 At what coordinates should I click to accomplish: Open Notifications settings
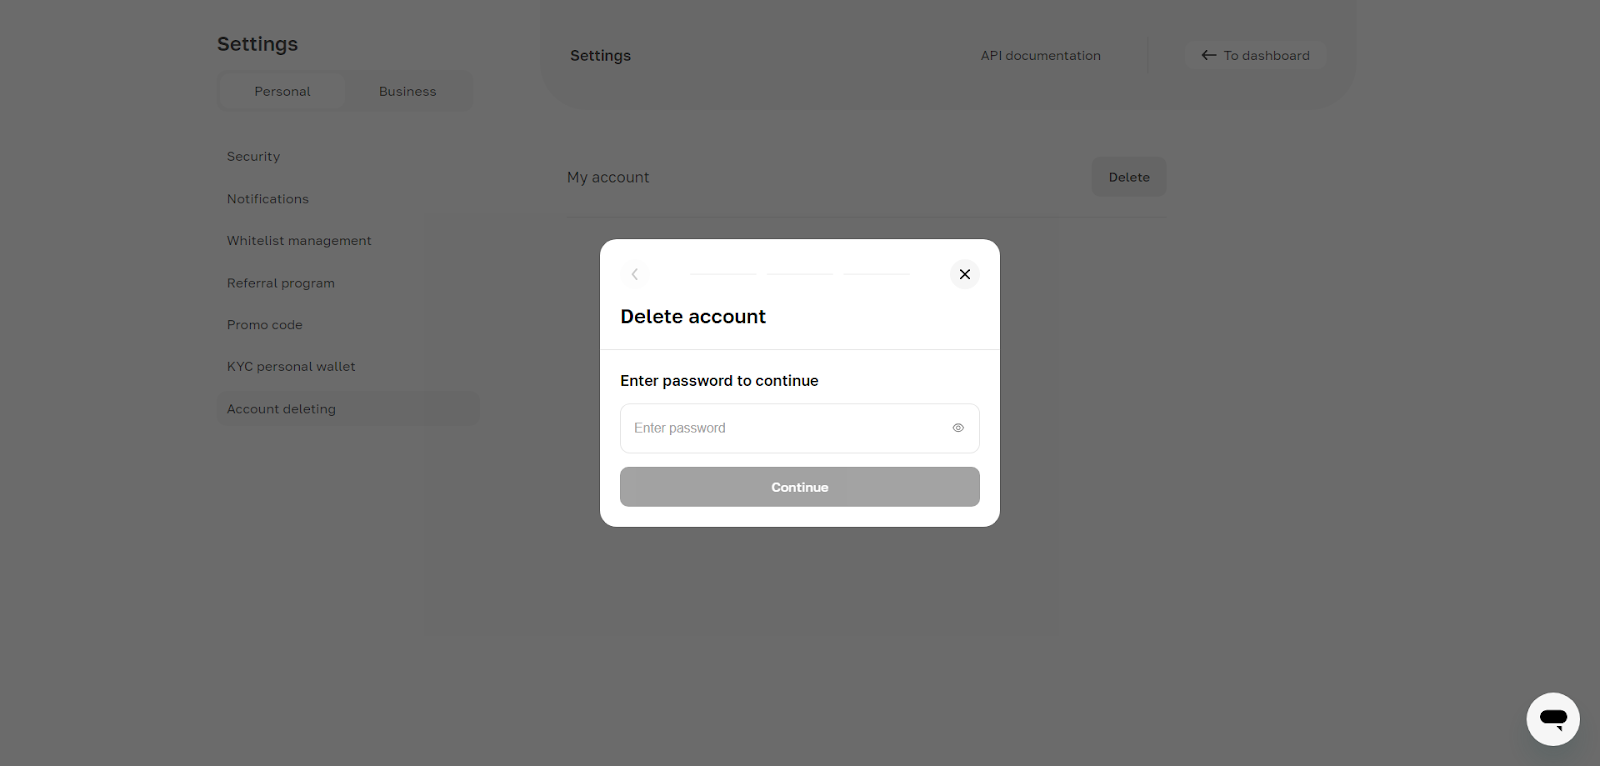[267, 199]
